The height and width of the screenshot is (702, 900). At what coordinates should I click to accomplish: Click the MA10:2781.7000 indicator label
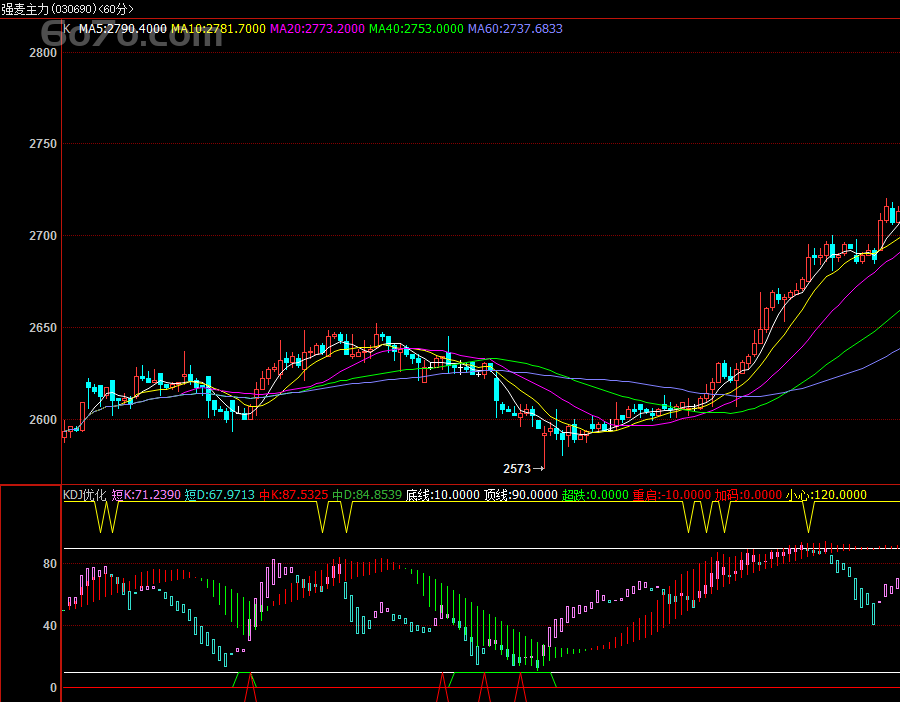point(219,29)
